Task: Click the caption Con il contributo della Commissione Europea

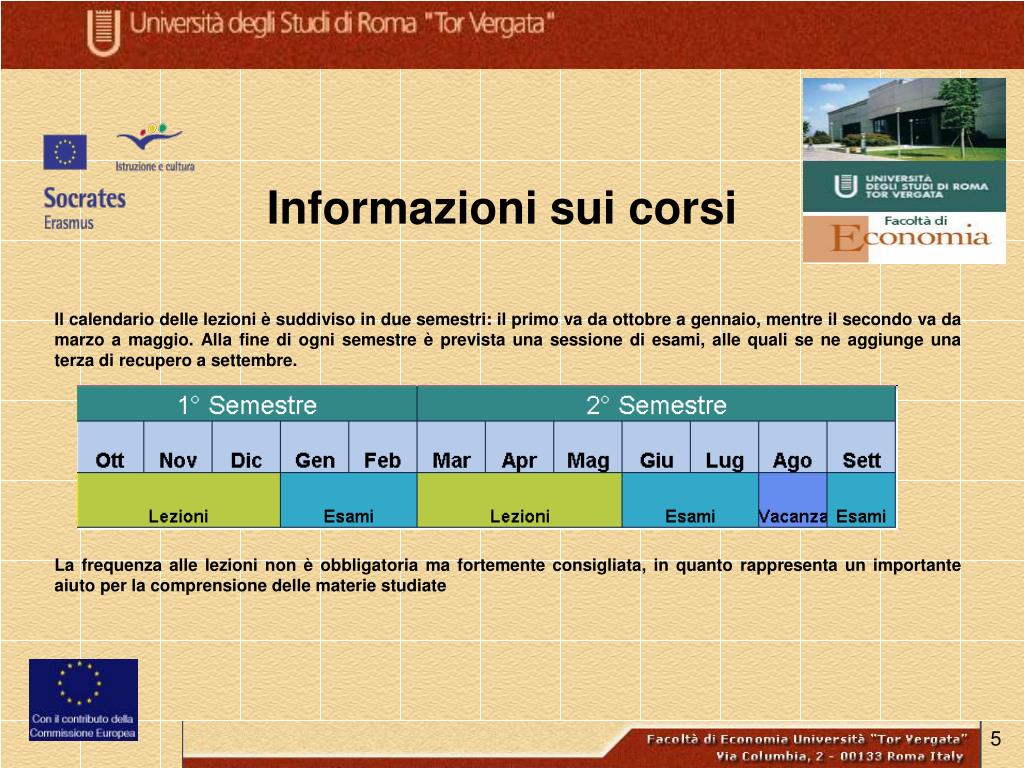Action: pyautogui.click(x=83, y=726)
